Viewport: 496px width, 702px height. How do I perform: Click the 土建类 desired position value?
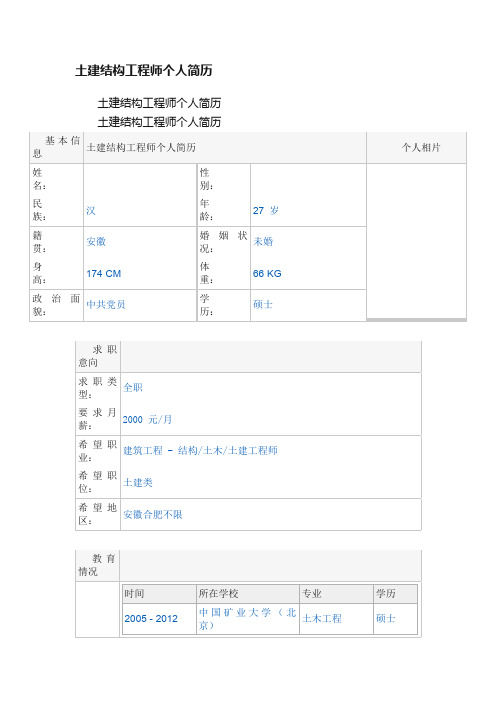pyautogui.click(x=138, y=483)
